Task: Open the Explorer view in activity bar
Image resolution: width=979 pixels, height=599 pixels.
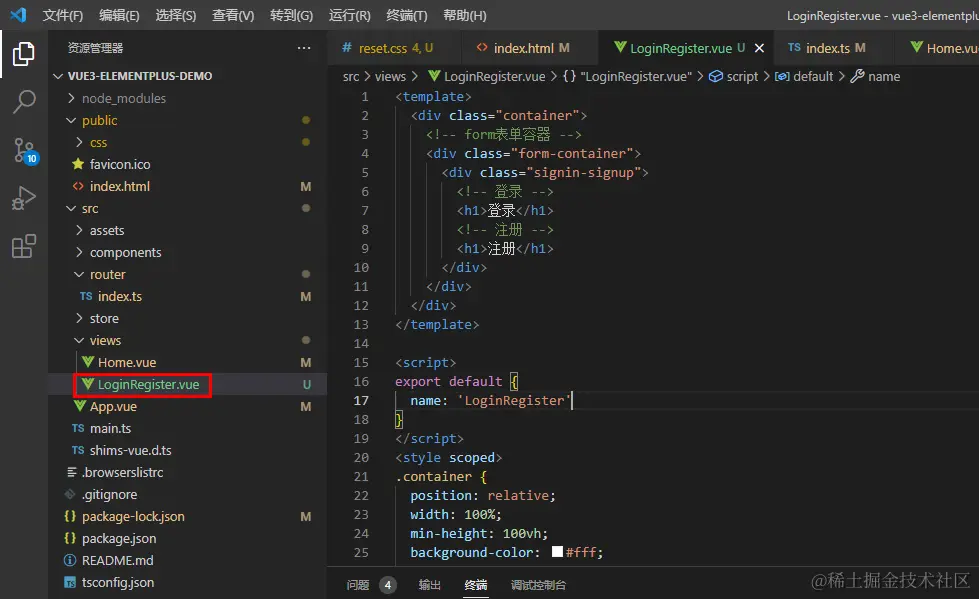Action: point(24,54)
